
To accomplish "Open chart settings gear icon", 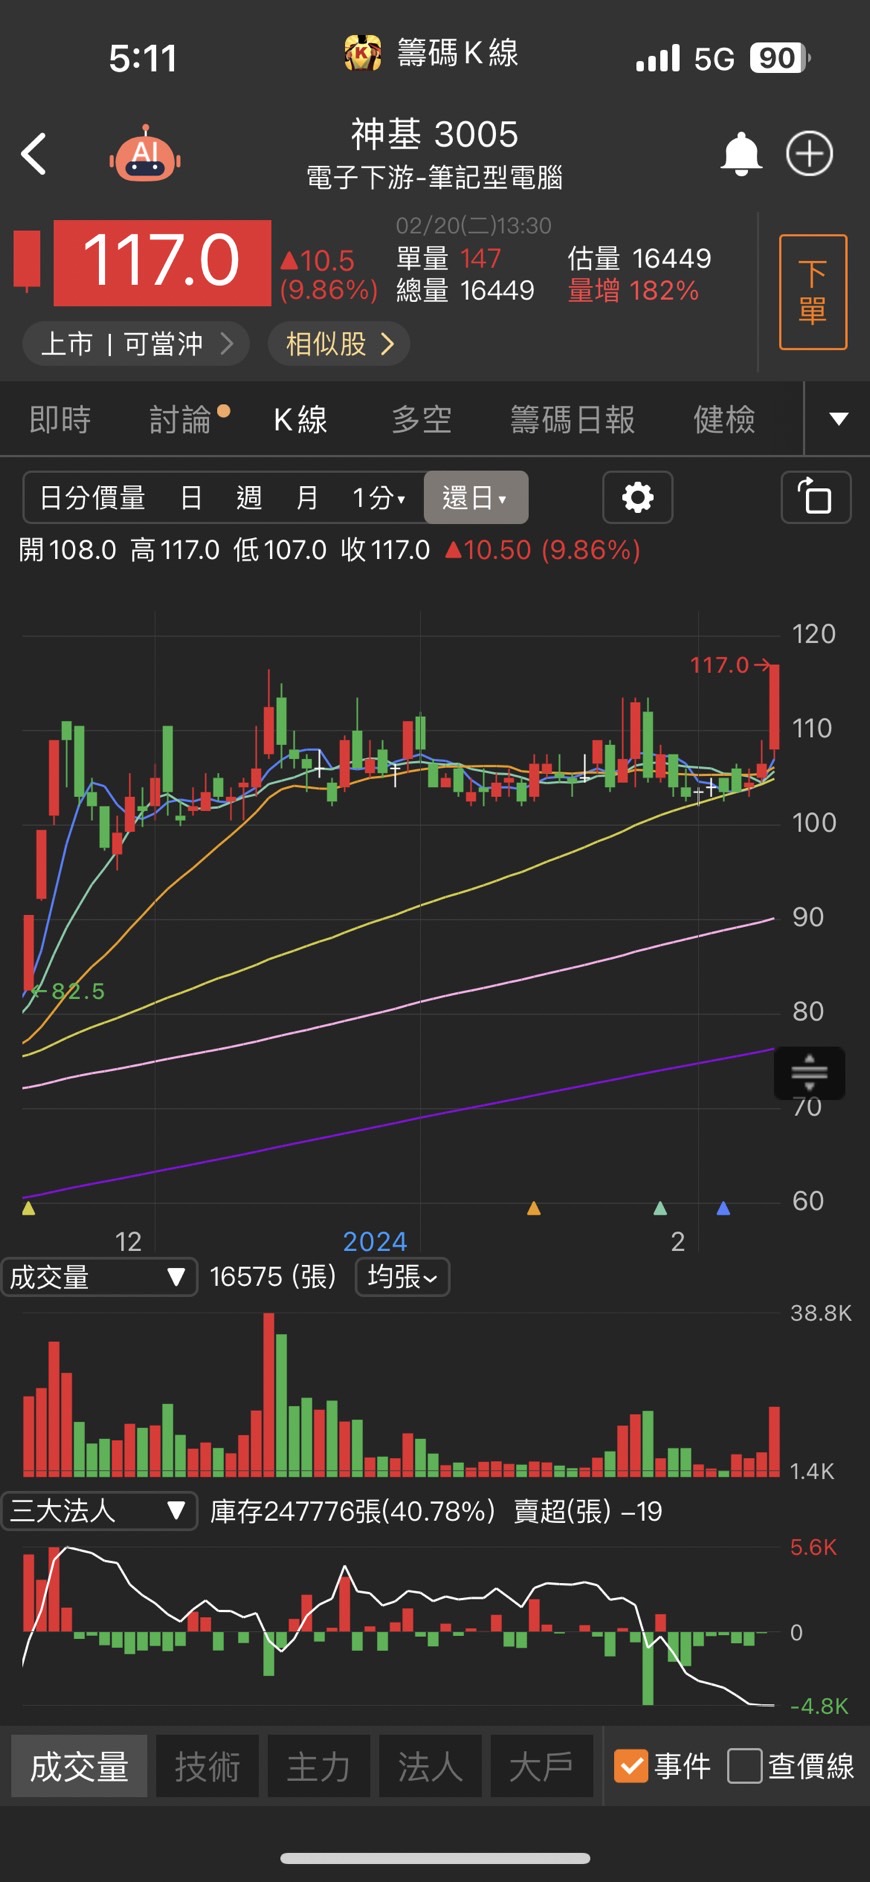I will pyautogui.click(x=637, y=497).
